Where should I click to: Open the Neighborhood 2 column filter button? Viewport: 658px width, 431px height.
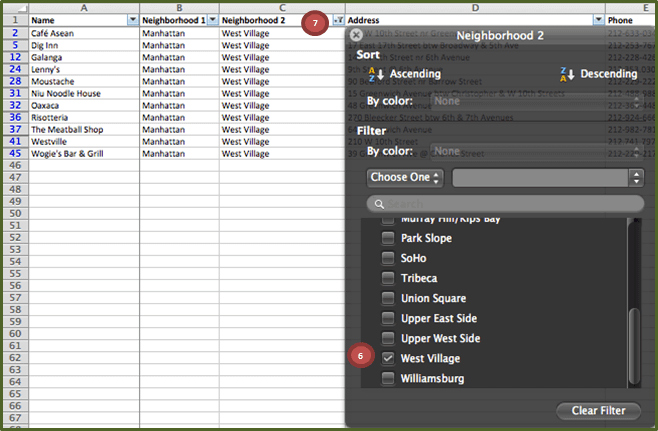tap(339, 20)
